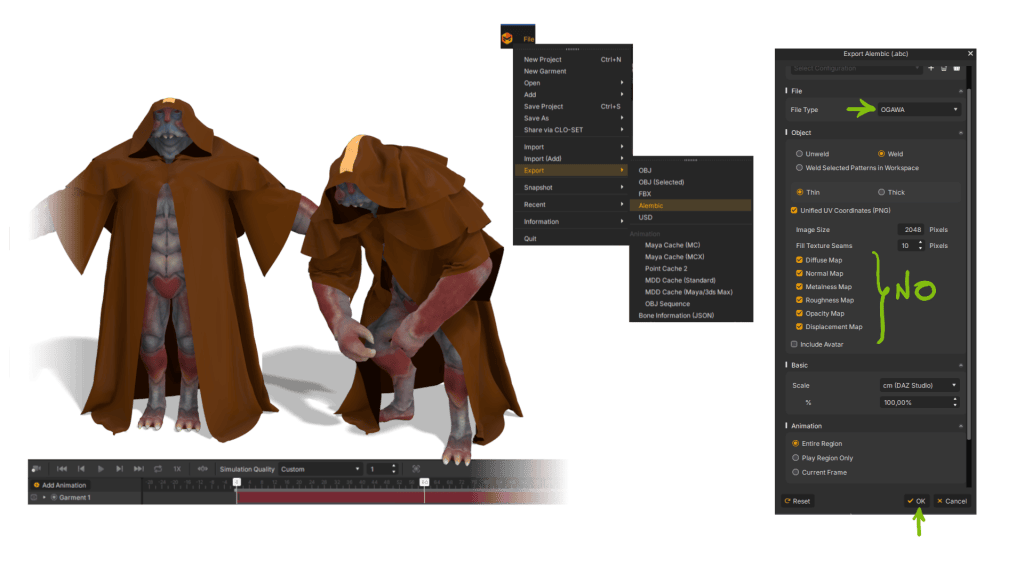
Task: Click the timeline fit width arrows icon
Action: [x=202, y=469]
